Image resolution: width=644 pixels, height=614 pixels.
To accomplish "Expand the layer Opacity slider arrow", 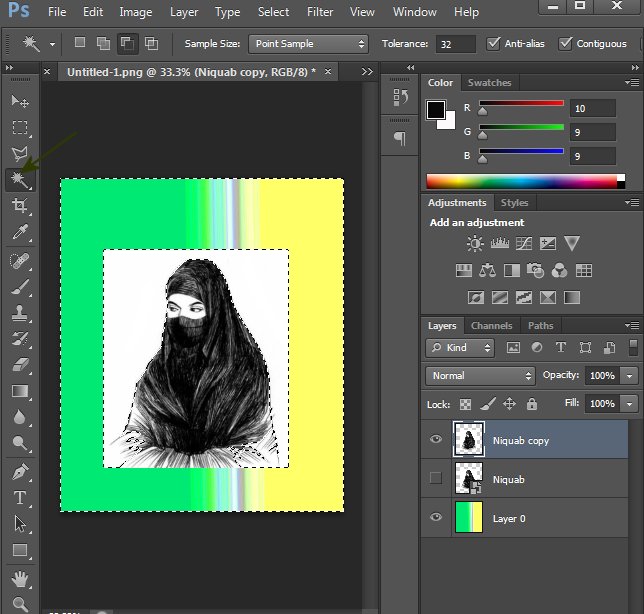I will 629,376.
